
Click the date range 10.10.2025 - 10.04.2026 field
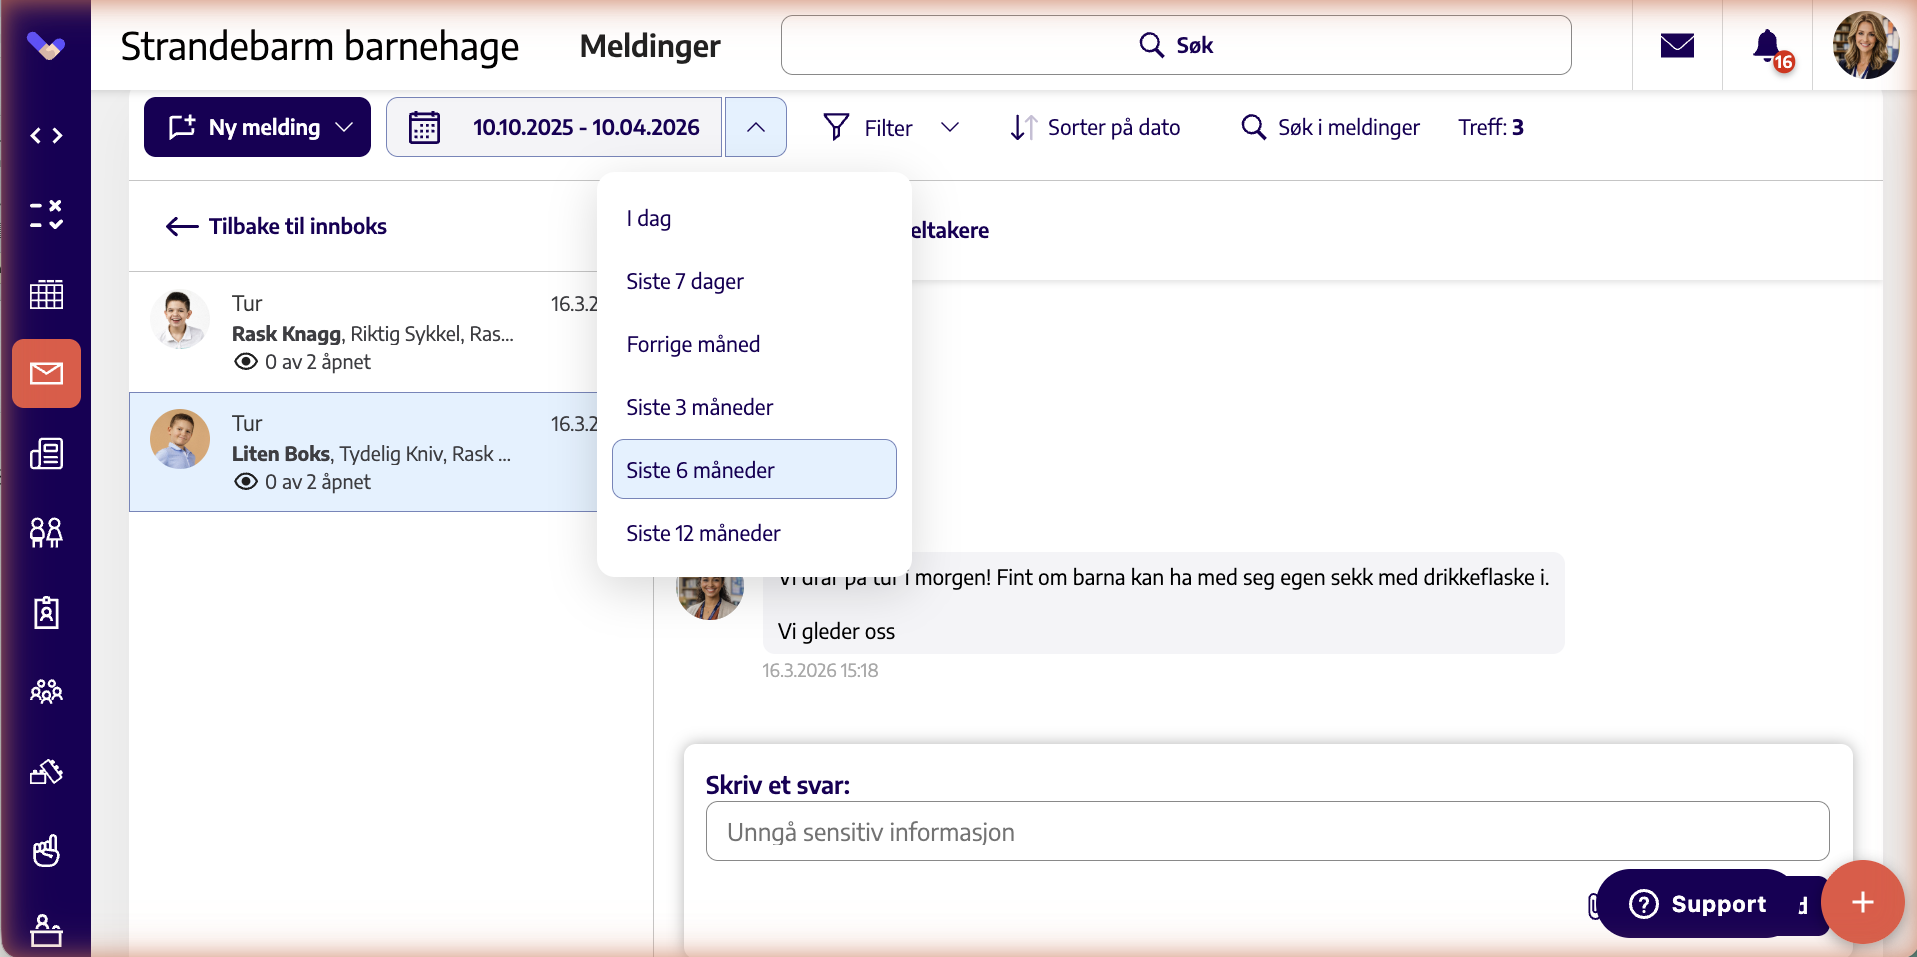click(554, 127)
